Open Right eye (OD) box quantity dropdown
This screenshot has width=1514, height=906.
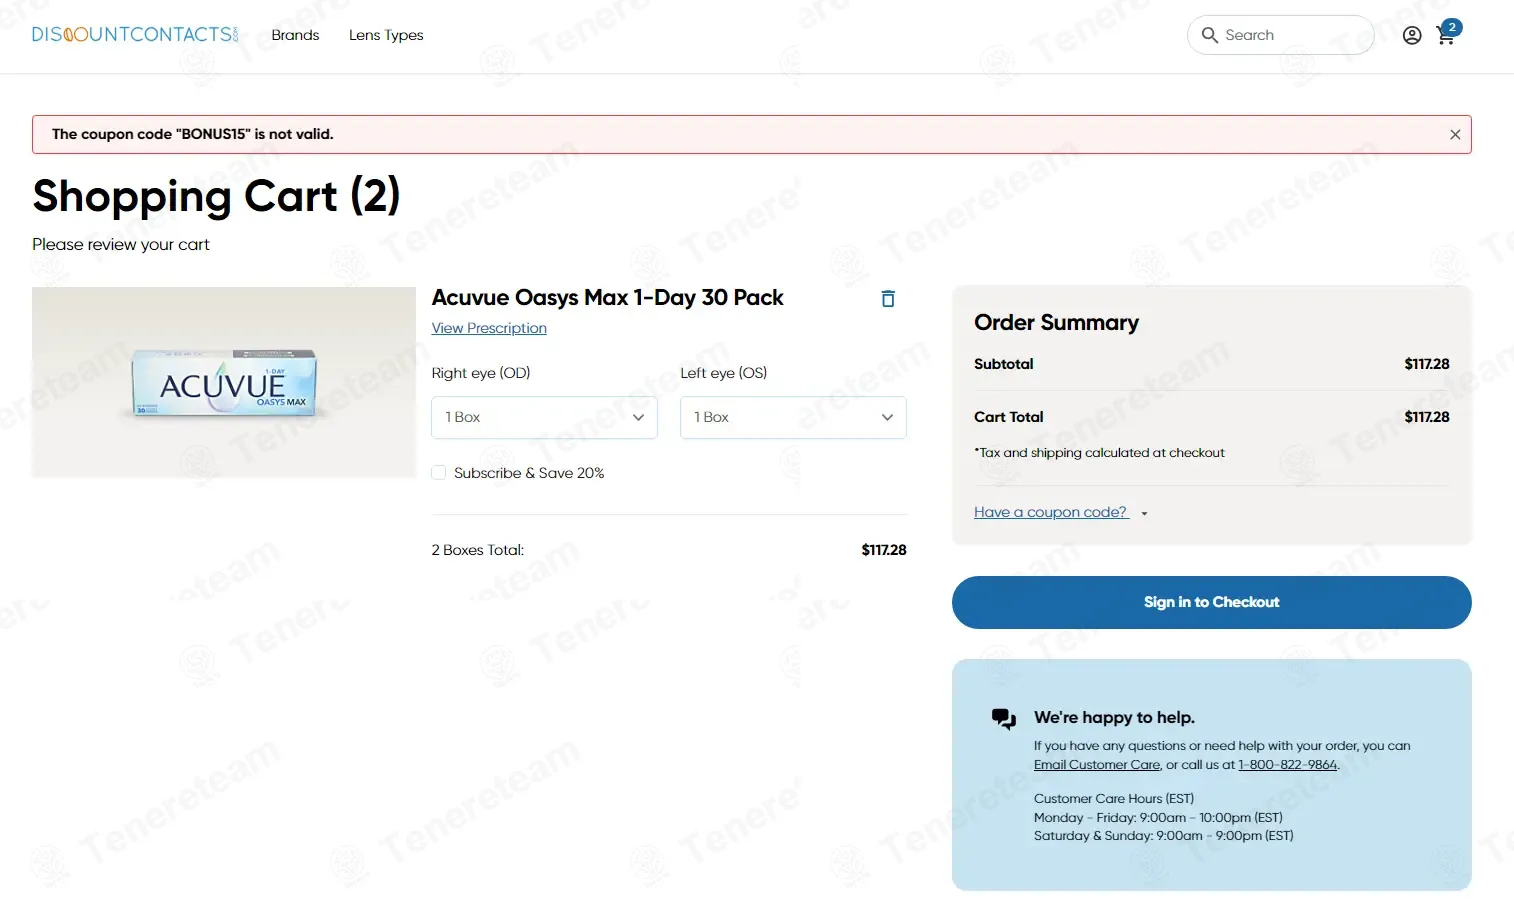point(544,417)
